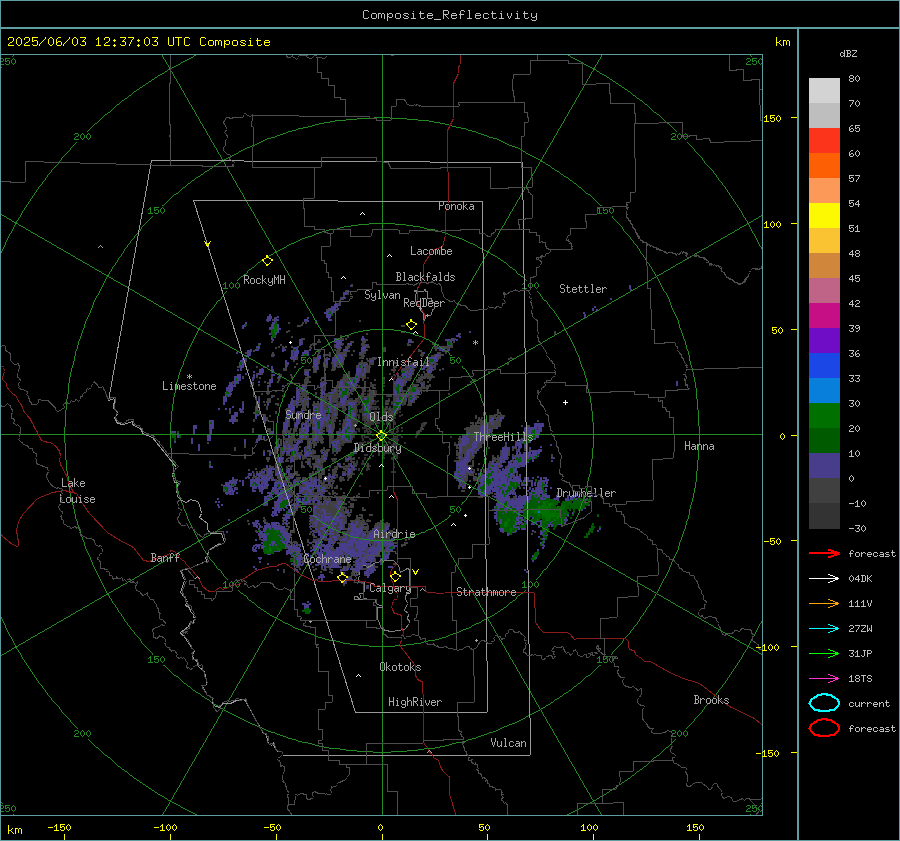Click the Stettler city label
This screenshot has height=841, width=900.
[583, 289]
